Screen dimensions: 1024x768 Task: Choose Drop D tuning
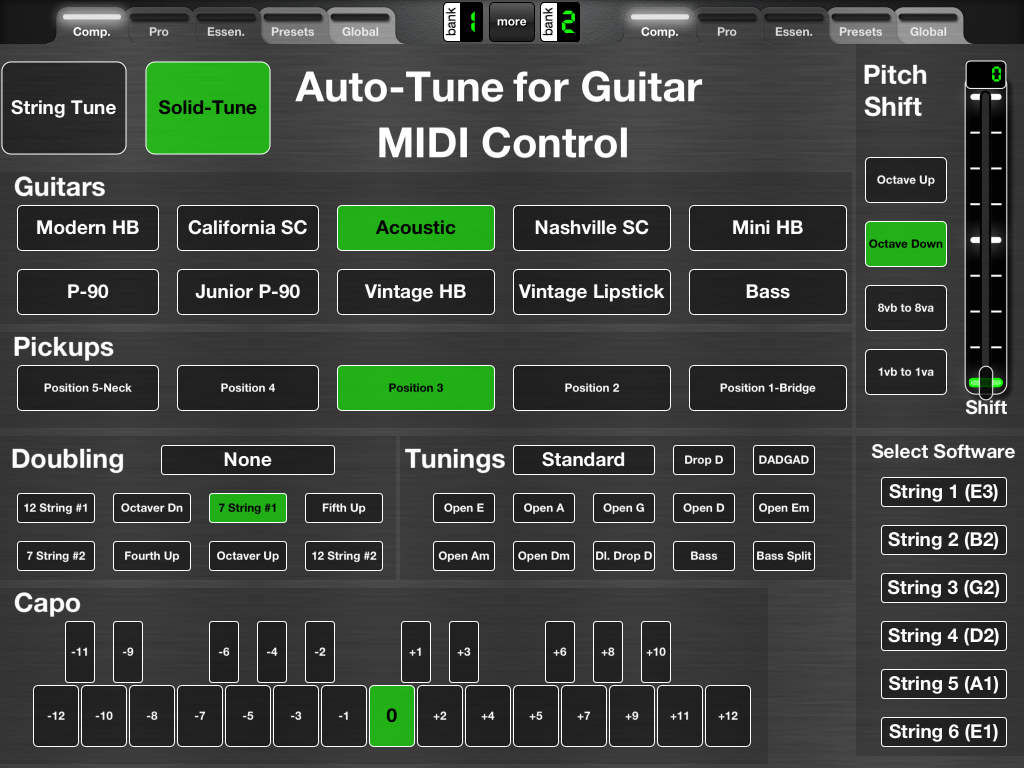[x=704, y=460]
